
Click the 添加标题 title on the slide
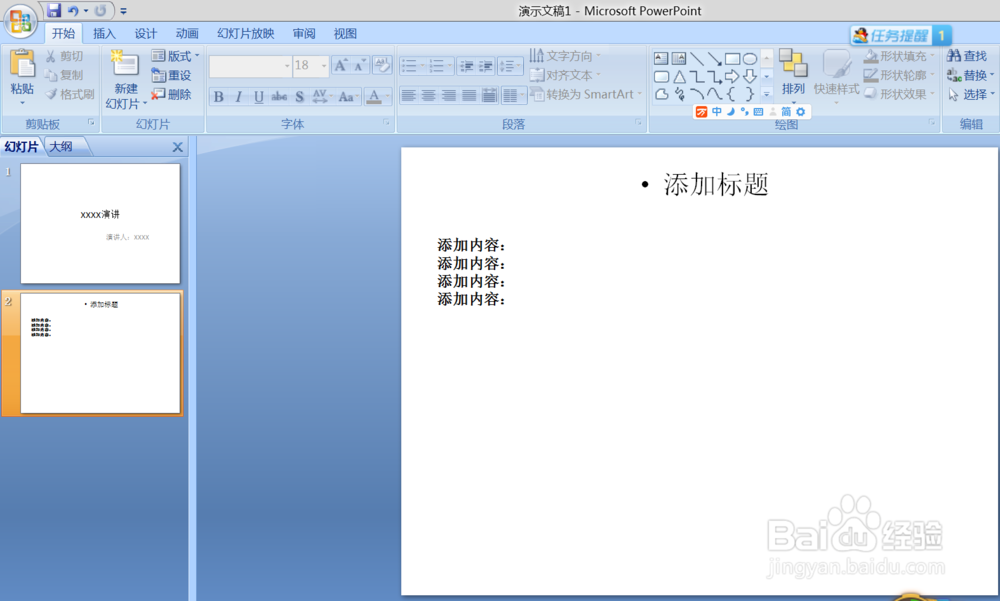point(716,184)
